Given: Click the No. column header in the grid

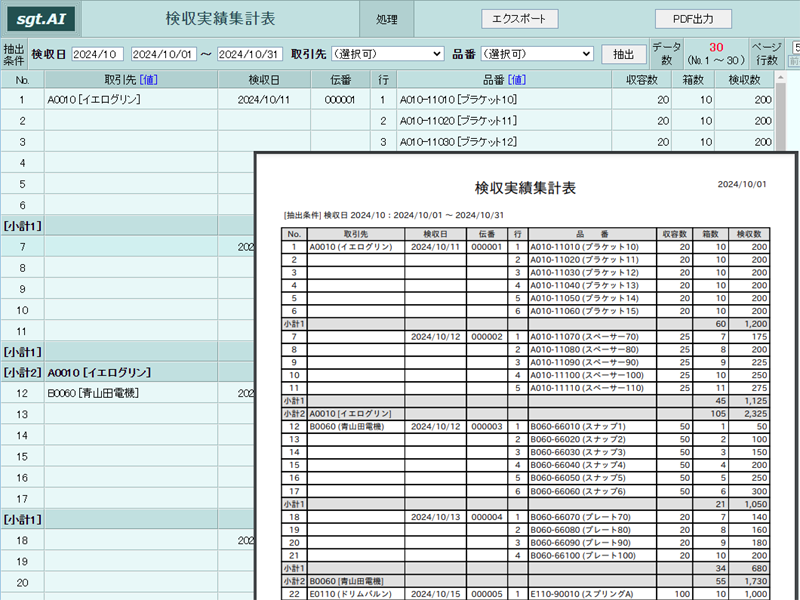Looking at the screenshot, I should pos(22,80).
